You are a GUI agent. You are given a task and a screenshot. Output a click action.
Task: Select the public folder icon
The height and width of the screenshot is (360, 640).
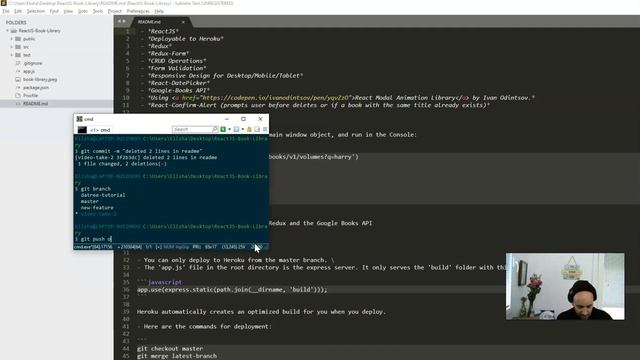pyautogui.click(x=18, y=39)
